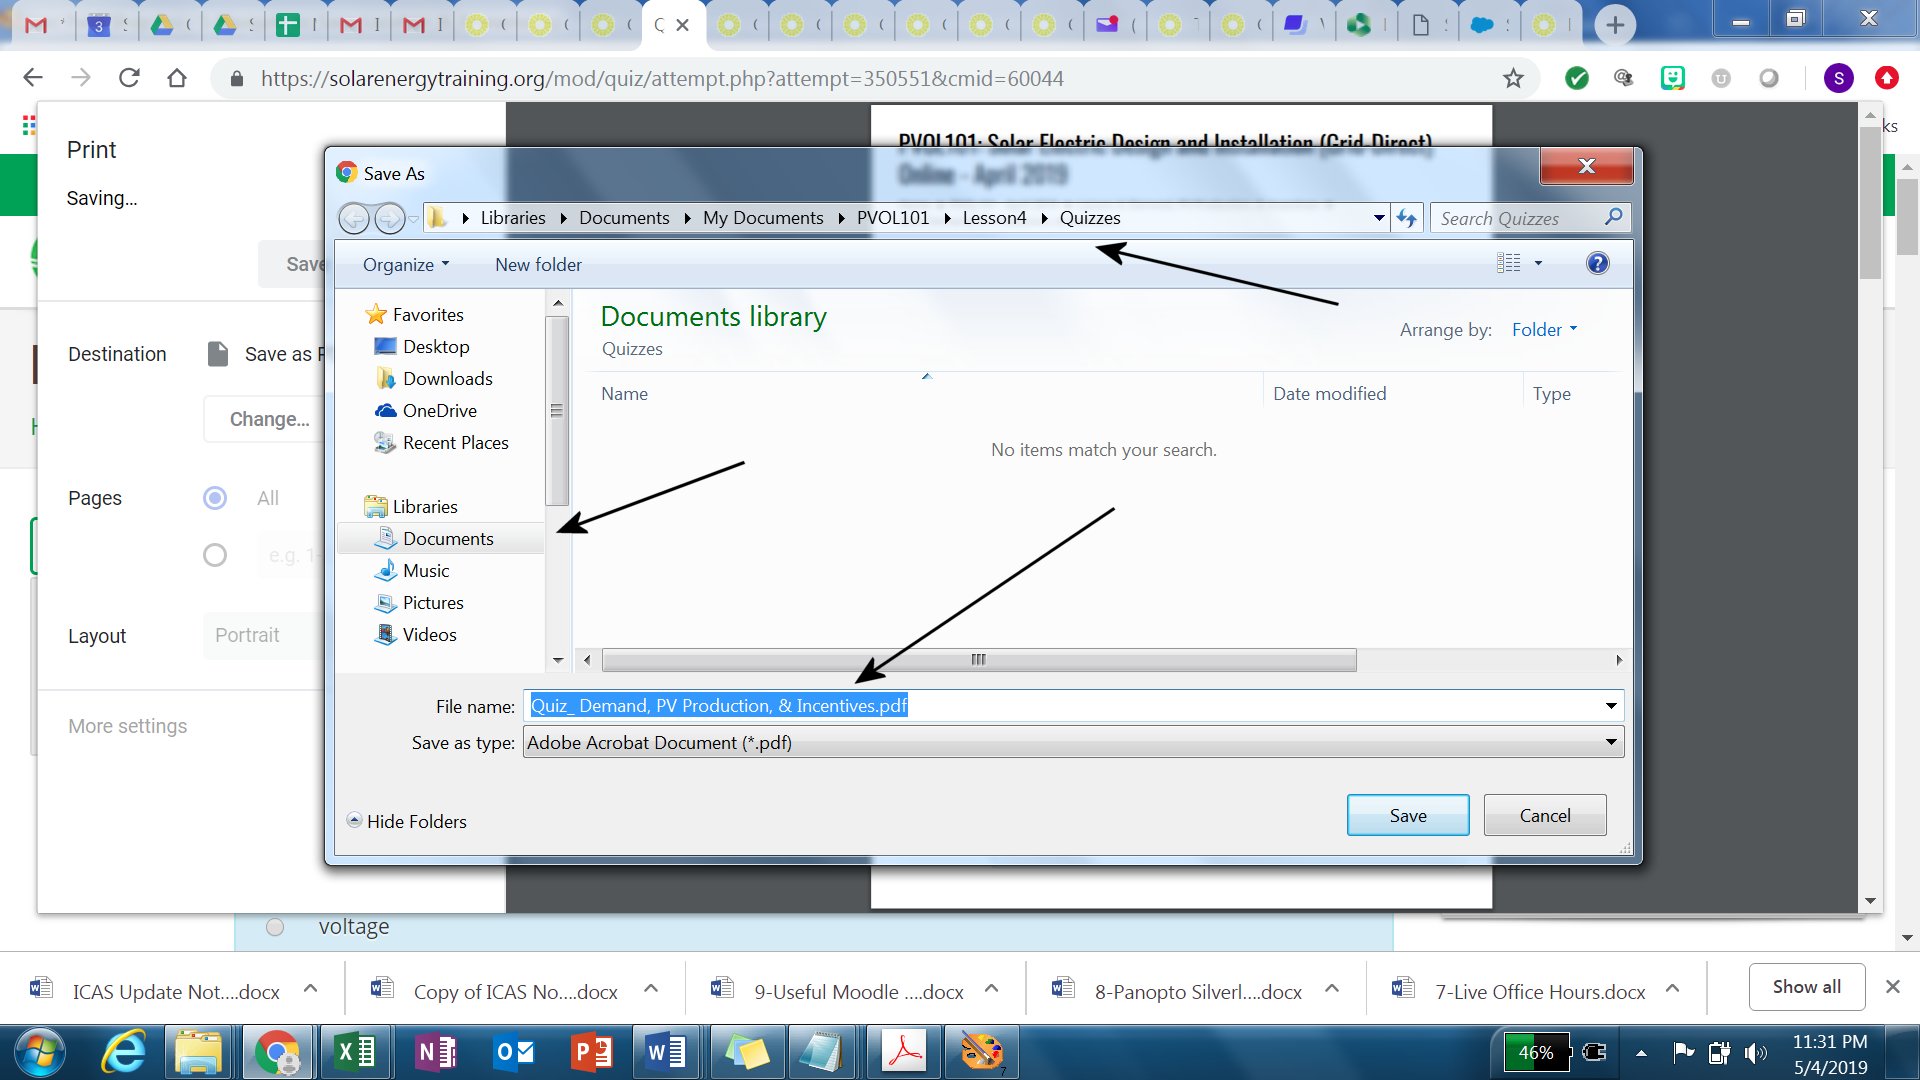The image size is (1920, 1080).
Task: Change the print destination
Action: (268, 419)
